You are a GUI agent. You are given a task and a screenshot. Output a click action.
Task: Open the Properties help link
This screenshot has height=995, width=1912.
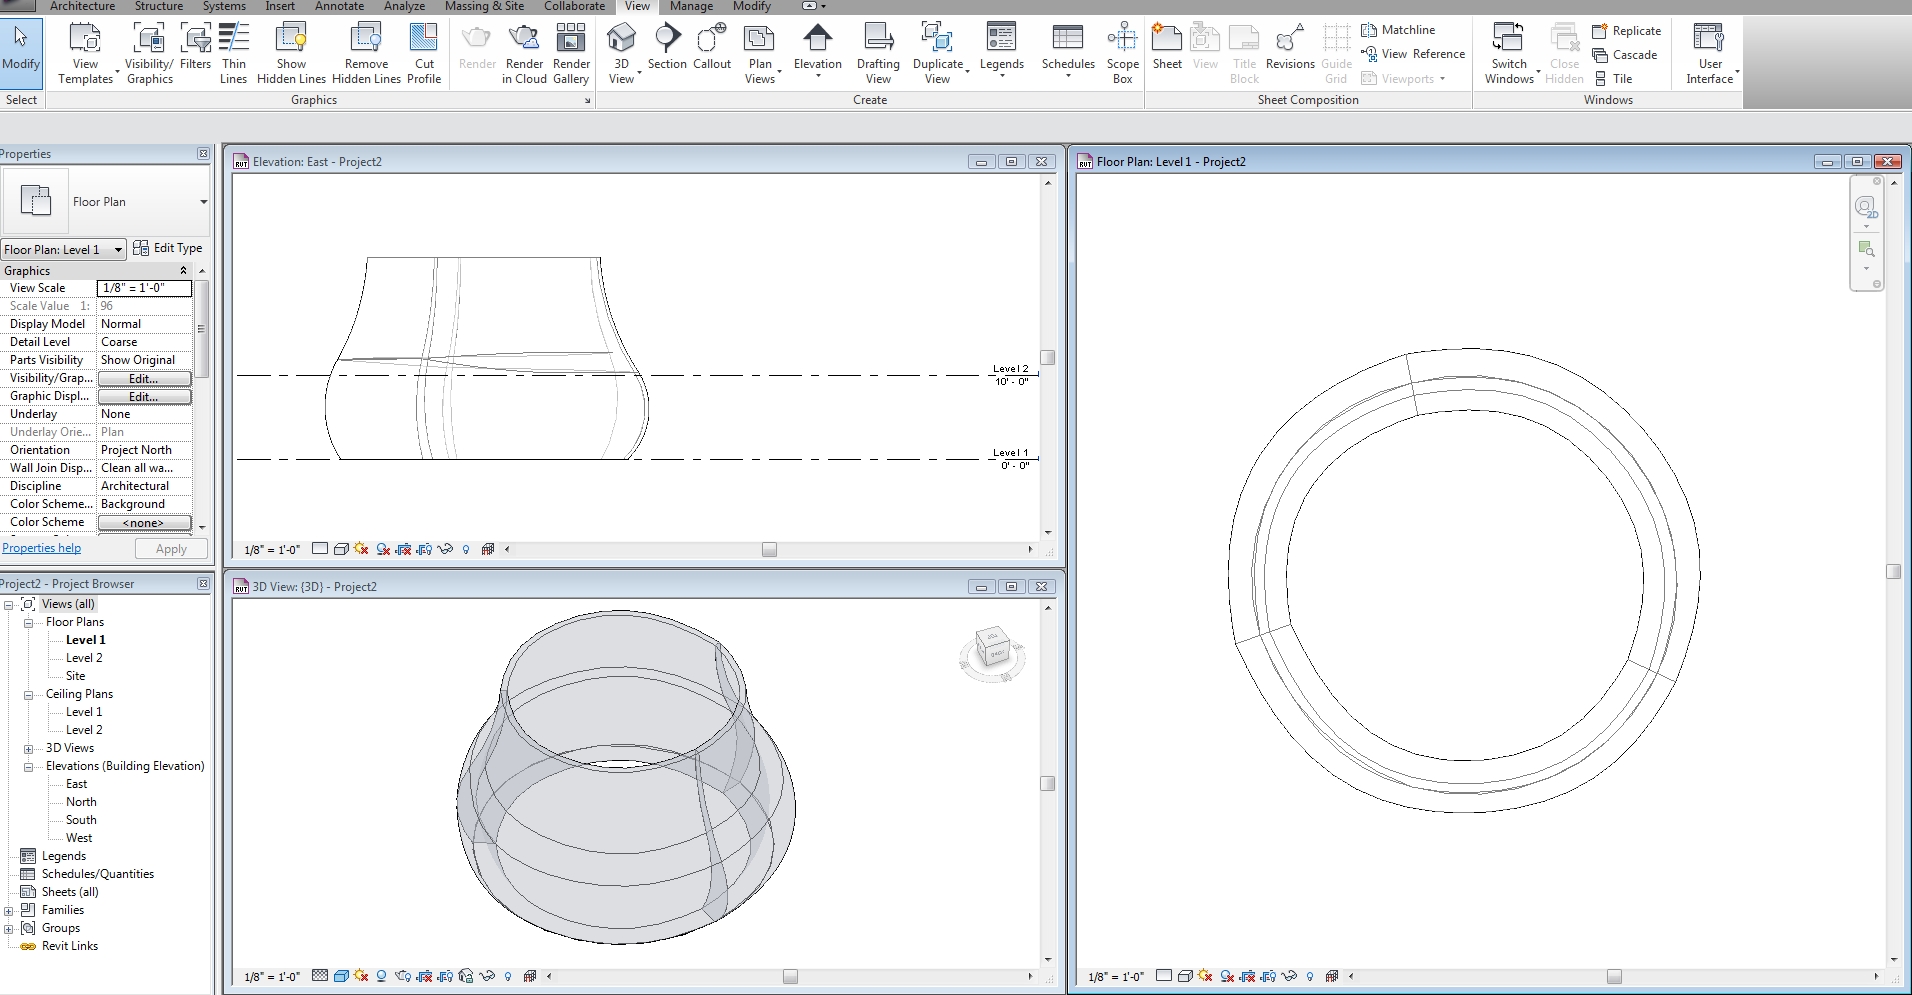42,548
